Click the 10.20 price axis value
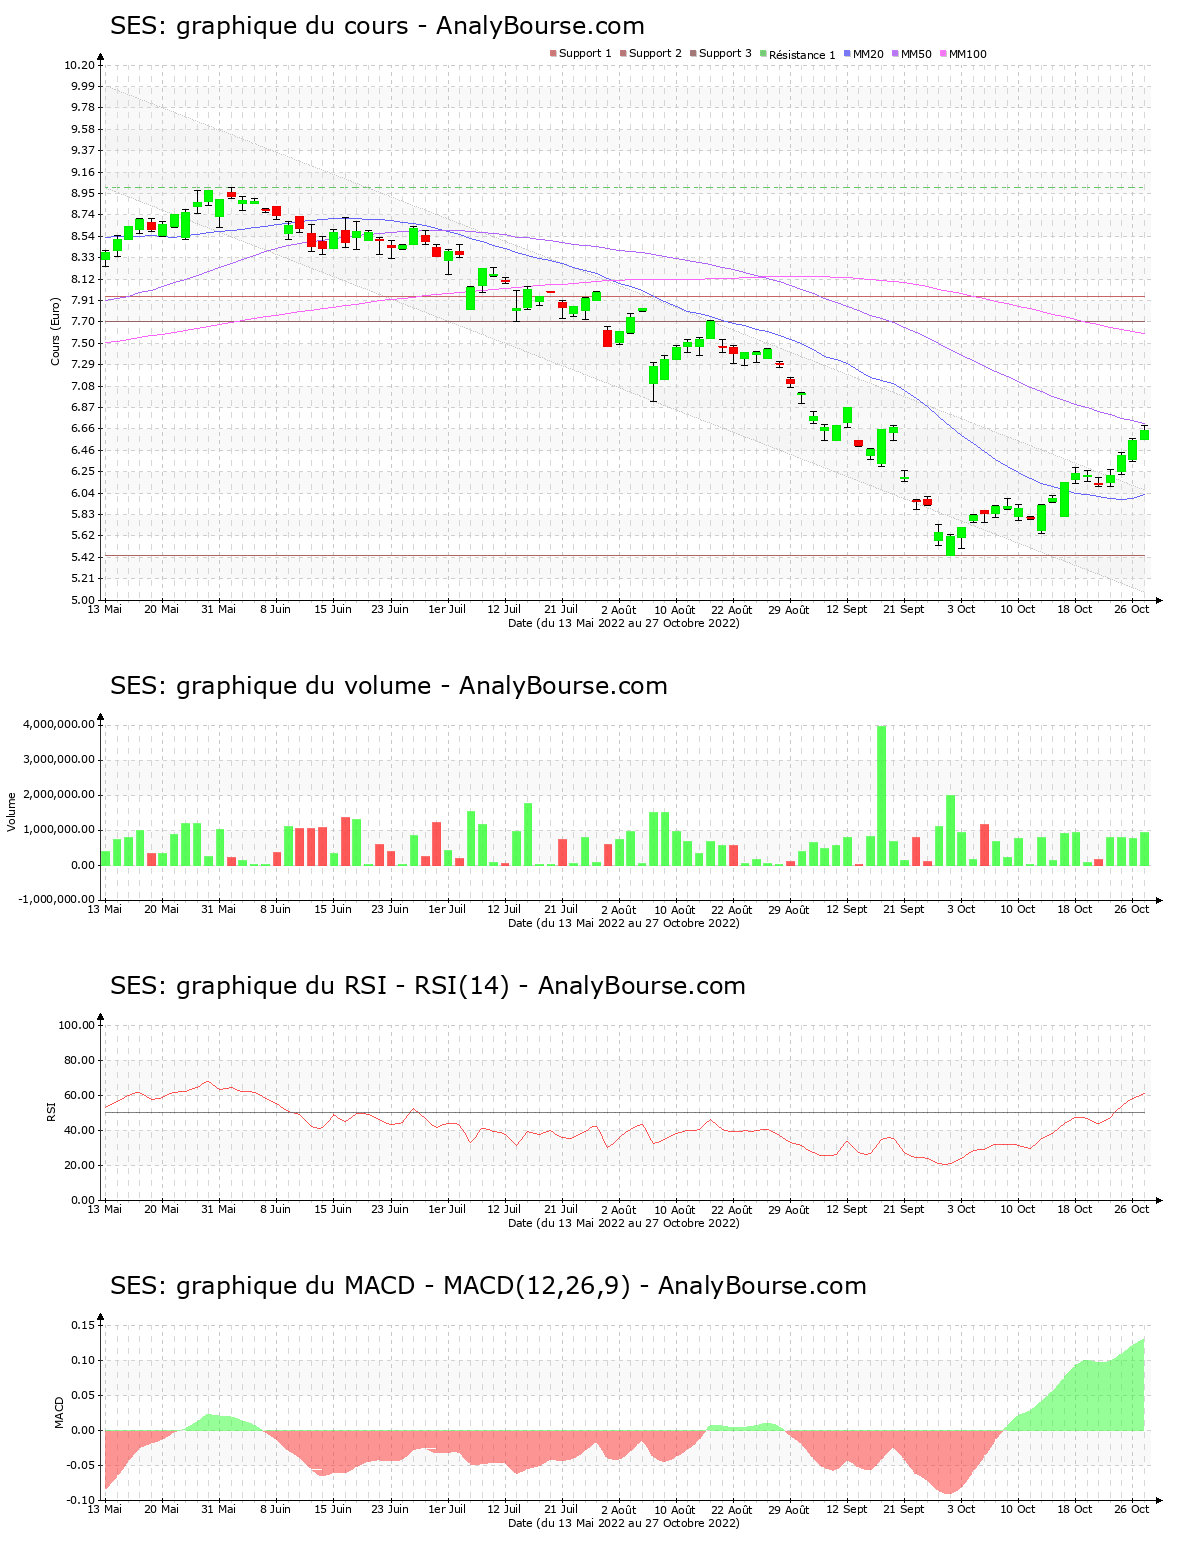The height and width of the screenshot is (1550, 1200). pos(80,65)
